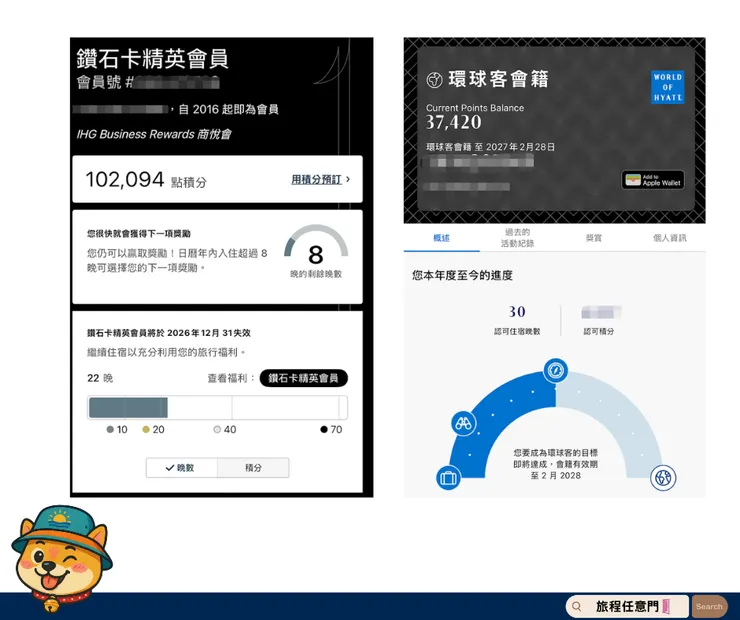The image size is (740, 620).
Task: Click the Search button
Action: (709, 607)
